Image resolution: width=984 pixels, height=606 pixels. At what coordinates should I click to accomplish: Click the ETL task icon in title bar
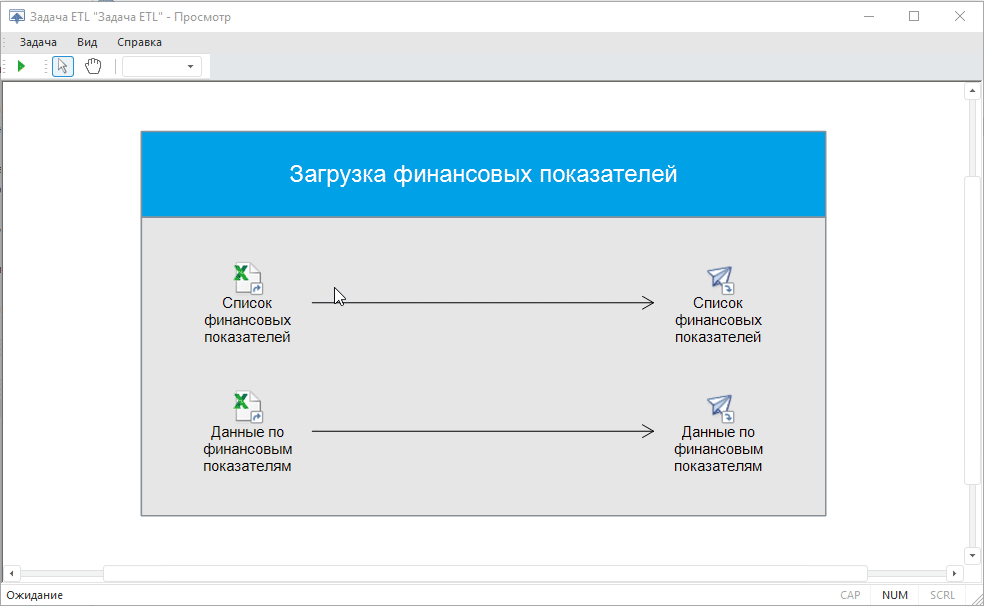[17, 16]
